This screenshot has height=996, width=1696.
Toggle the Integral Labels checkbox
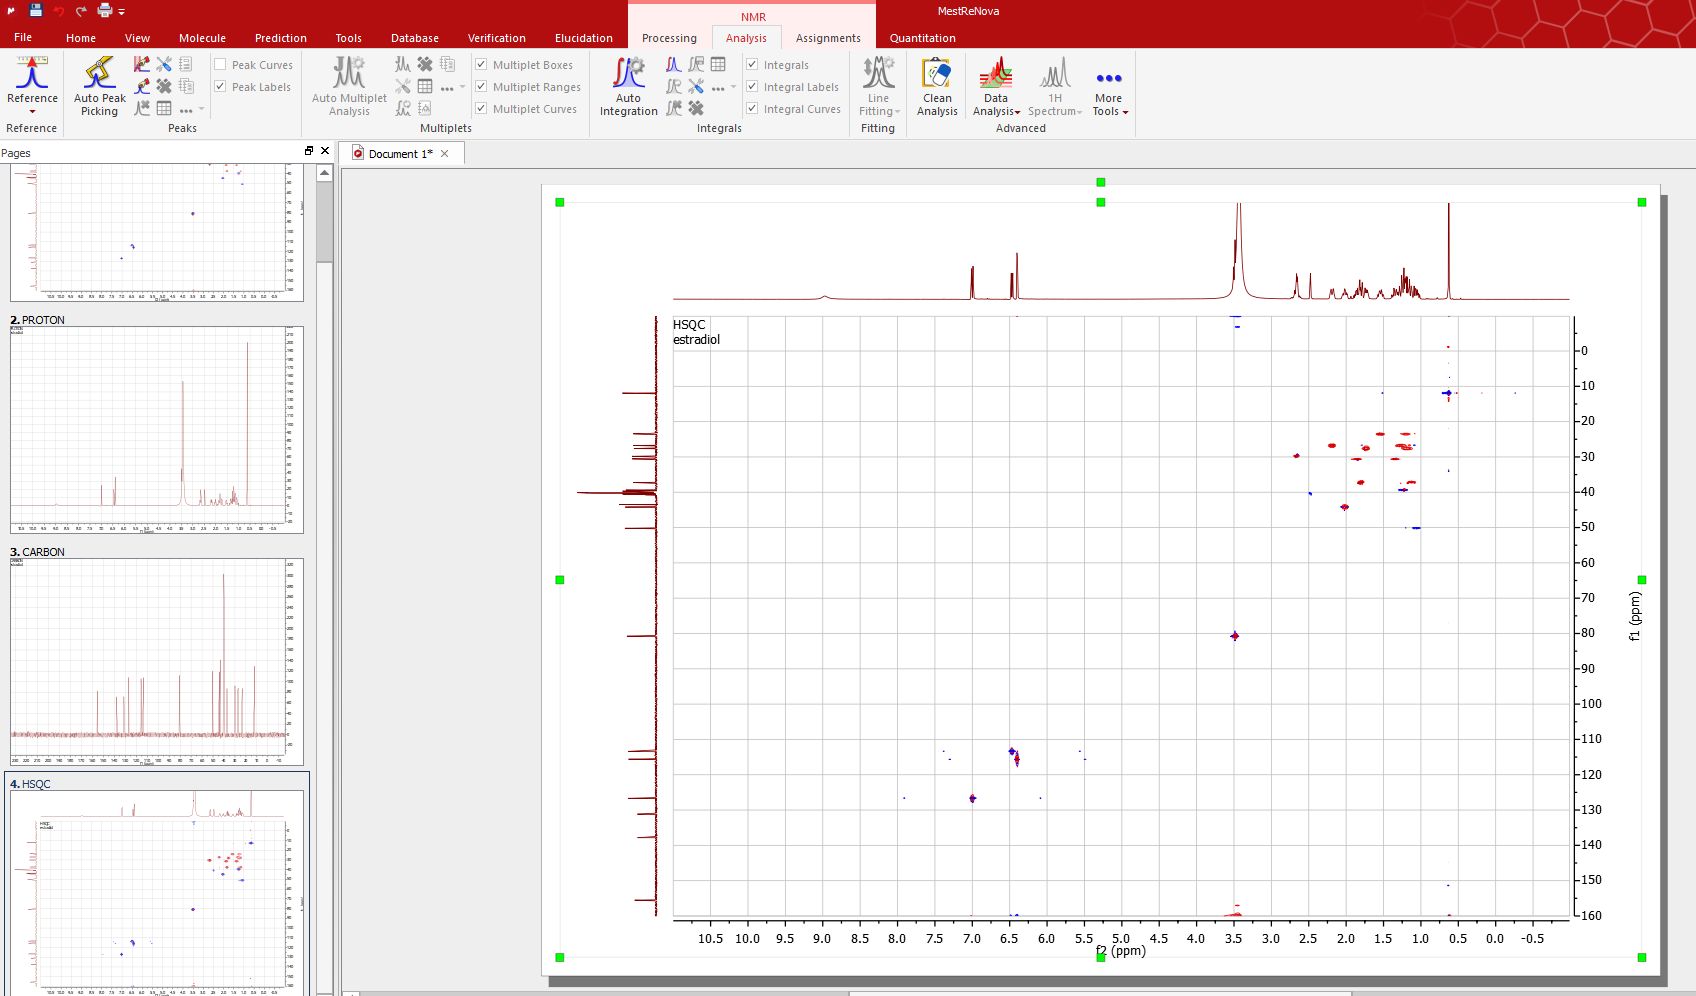(752, 86)
